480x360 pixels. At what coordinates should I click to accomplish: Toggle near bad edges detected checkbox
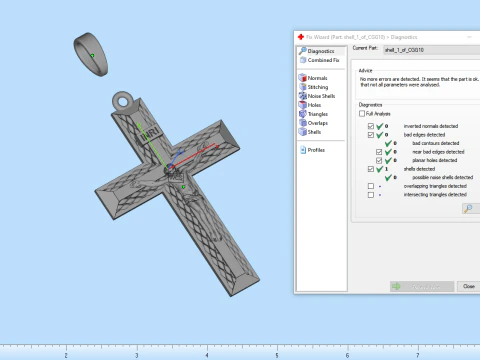point(379,152)
